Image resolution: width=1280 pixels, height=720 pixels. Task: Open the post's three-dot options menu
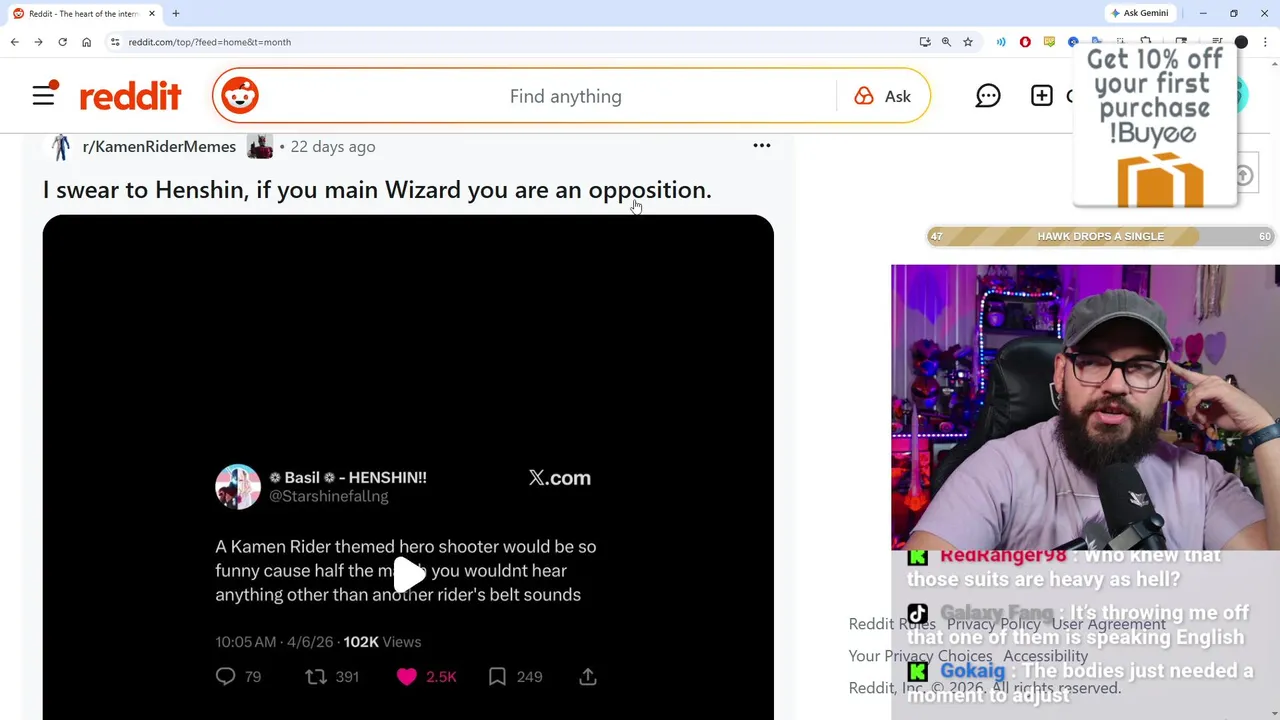pyautogui.click(x=762, y=146)
